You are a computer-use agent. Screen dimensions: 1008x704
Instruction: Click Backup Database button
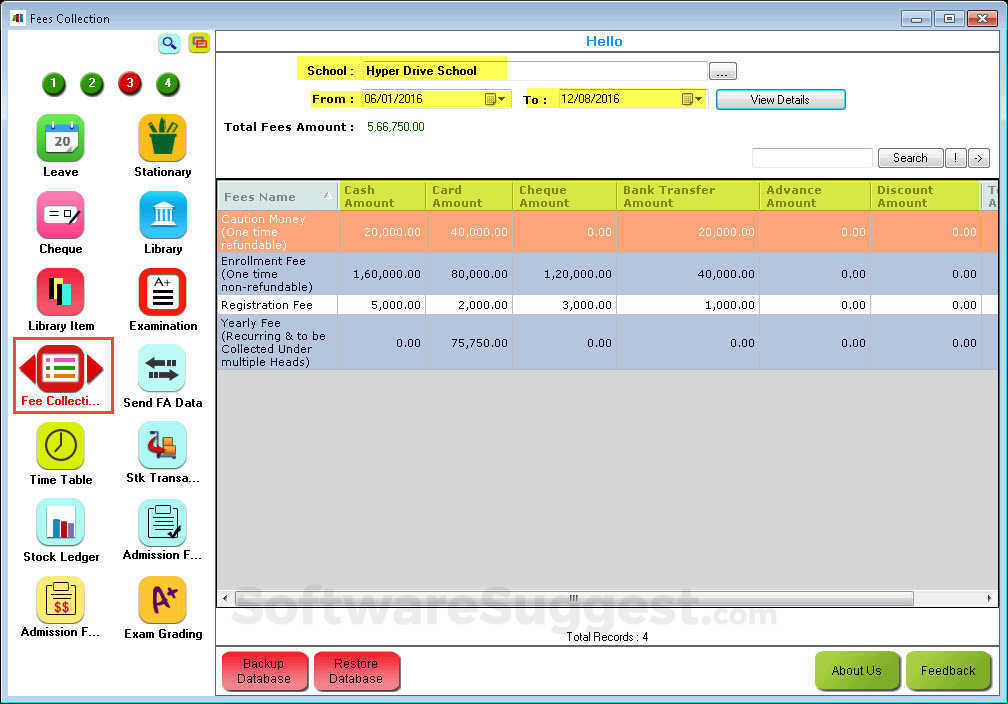(264, 671)
